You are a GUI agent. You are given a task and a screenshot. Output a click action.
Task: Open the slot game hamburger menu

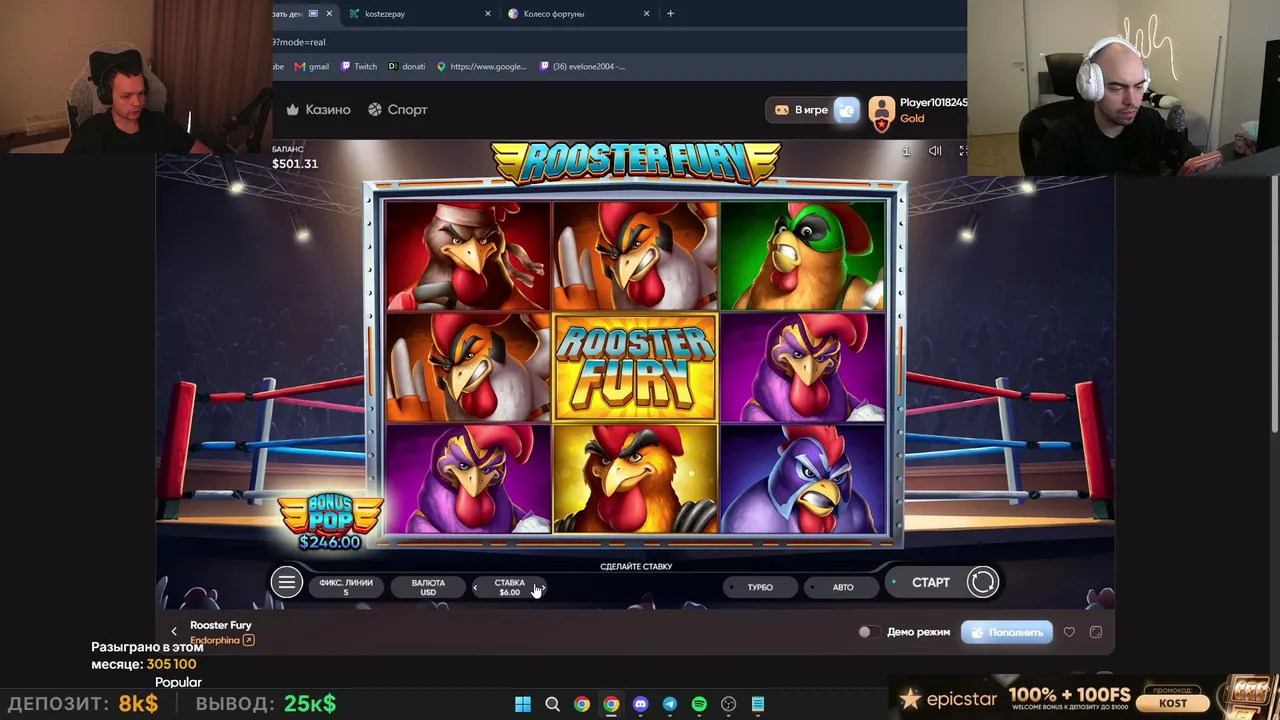point(286,582)
